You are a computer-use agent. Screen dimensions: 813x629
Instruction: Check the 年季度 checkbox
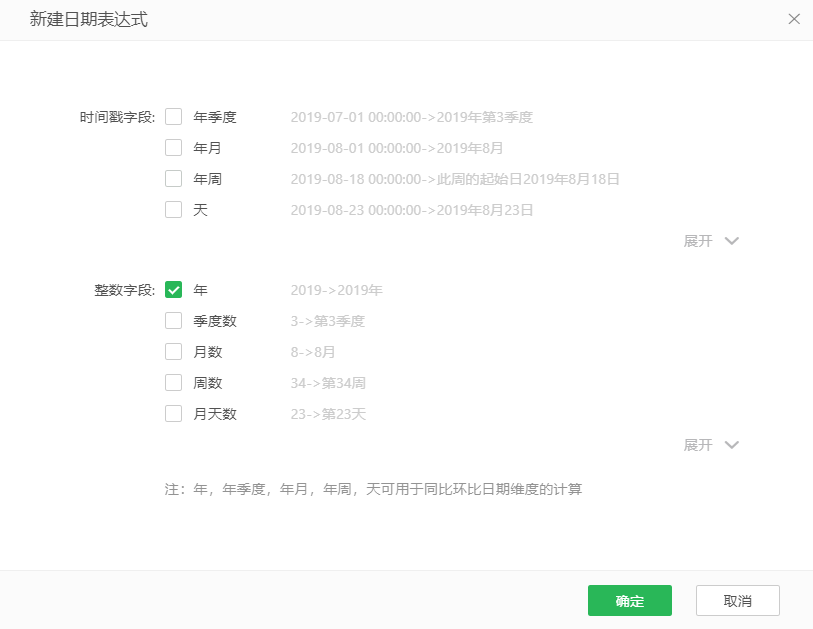[173, 117]
